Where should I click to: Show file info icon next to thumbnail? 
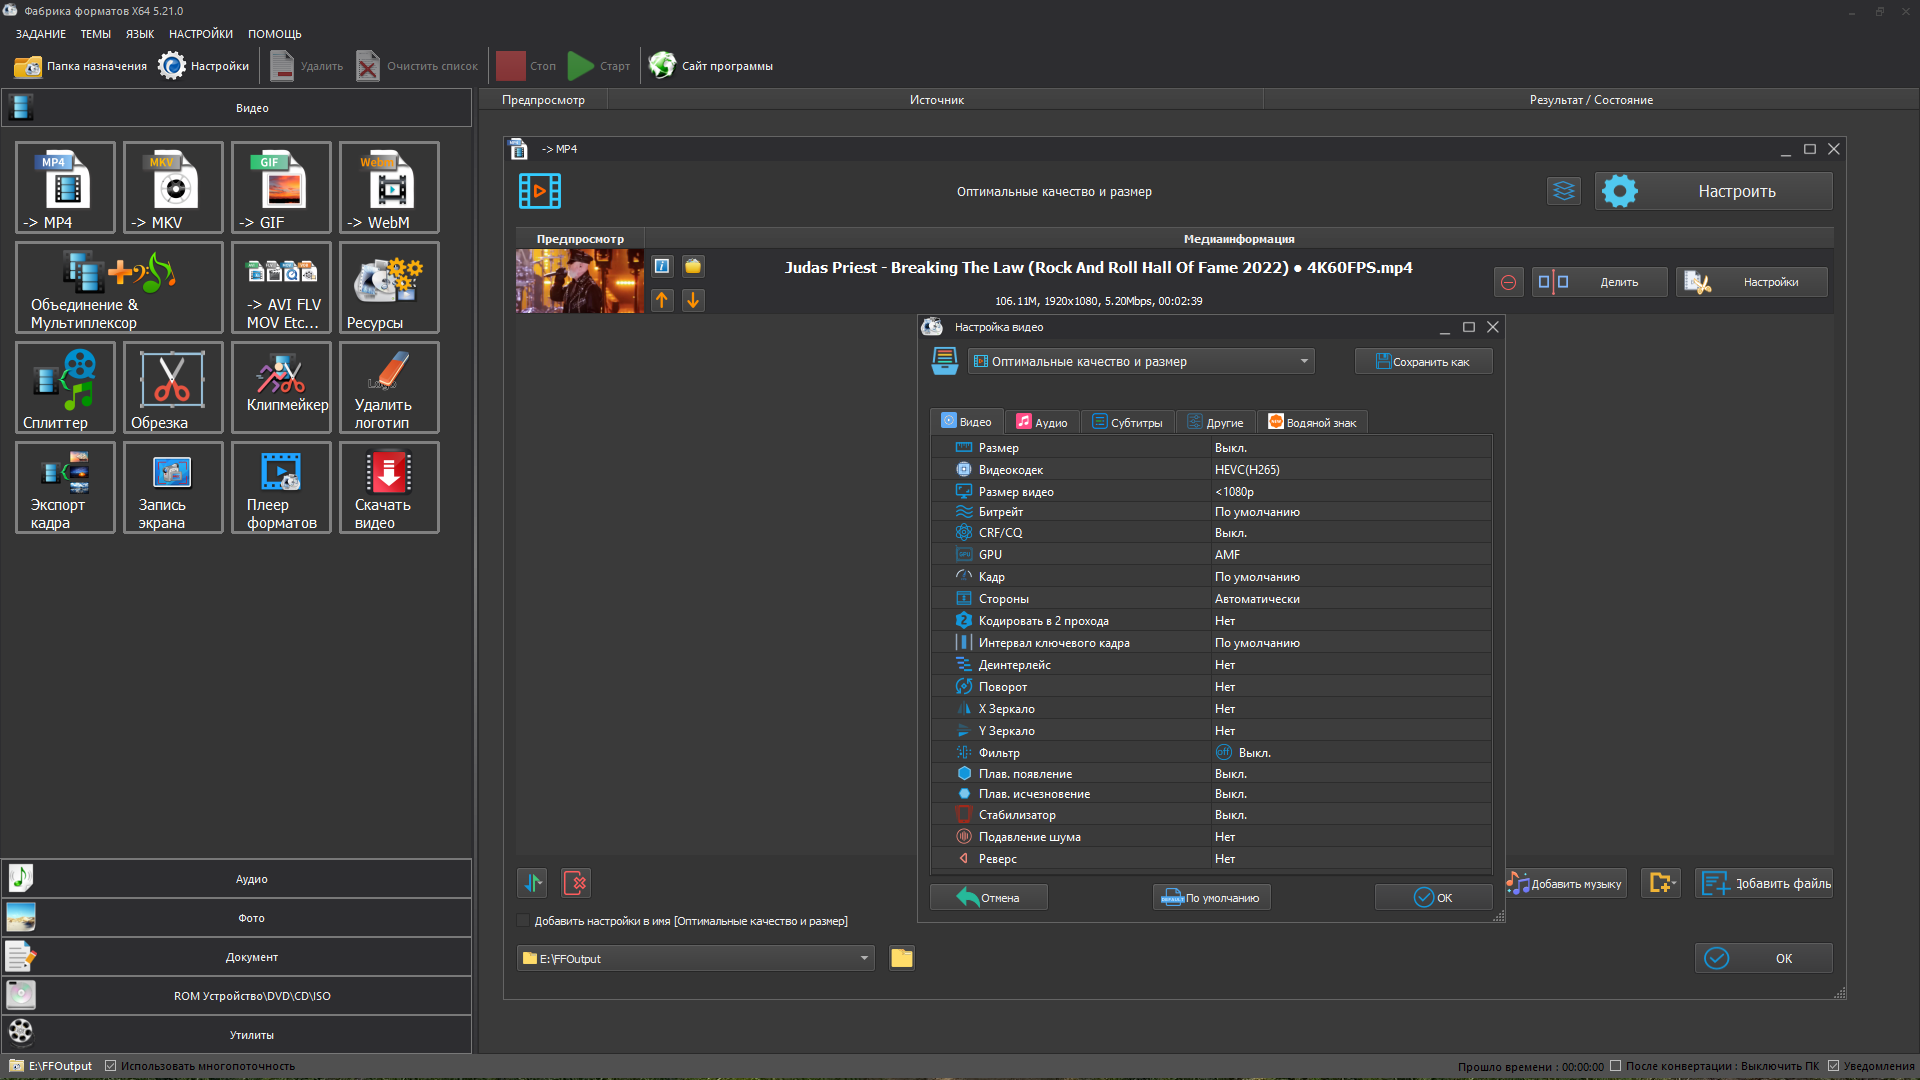tap(662, 266)
